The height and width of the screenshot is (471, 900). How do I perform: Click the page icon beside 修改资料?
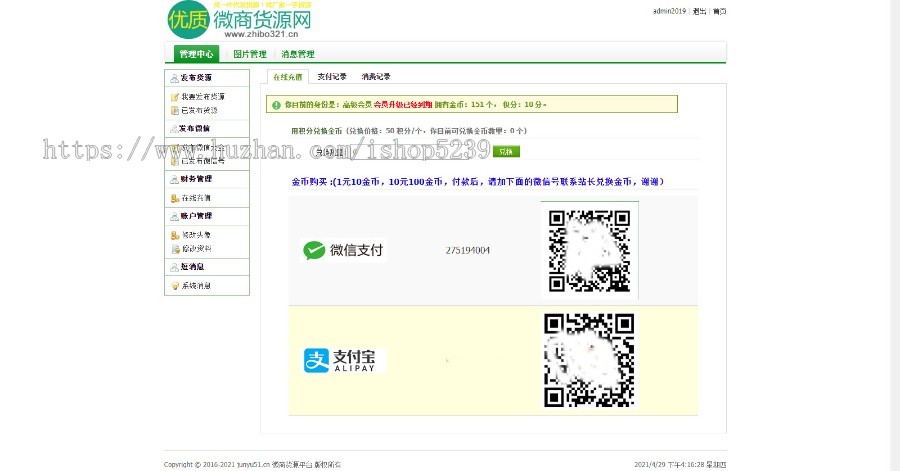click(x=176, y=249)
